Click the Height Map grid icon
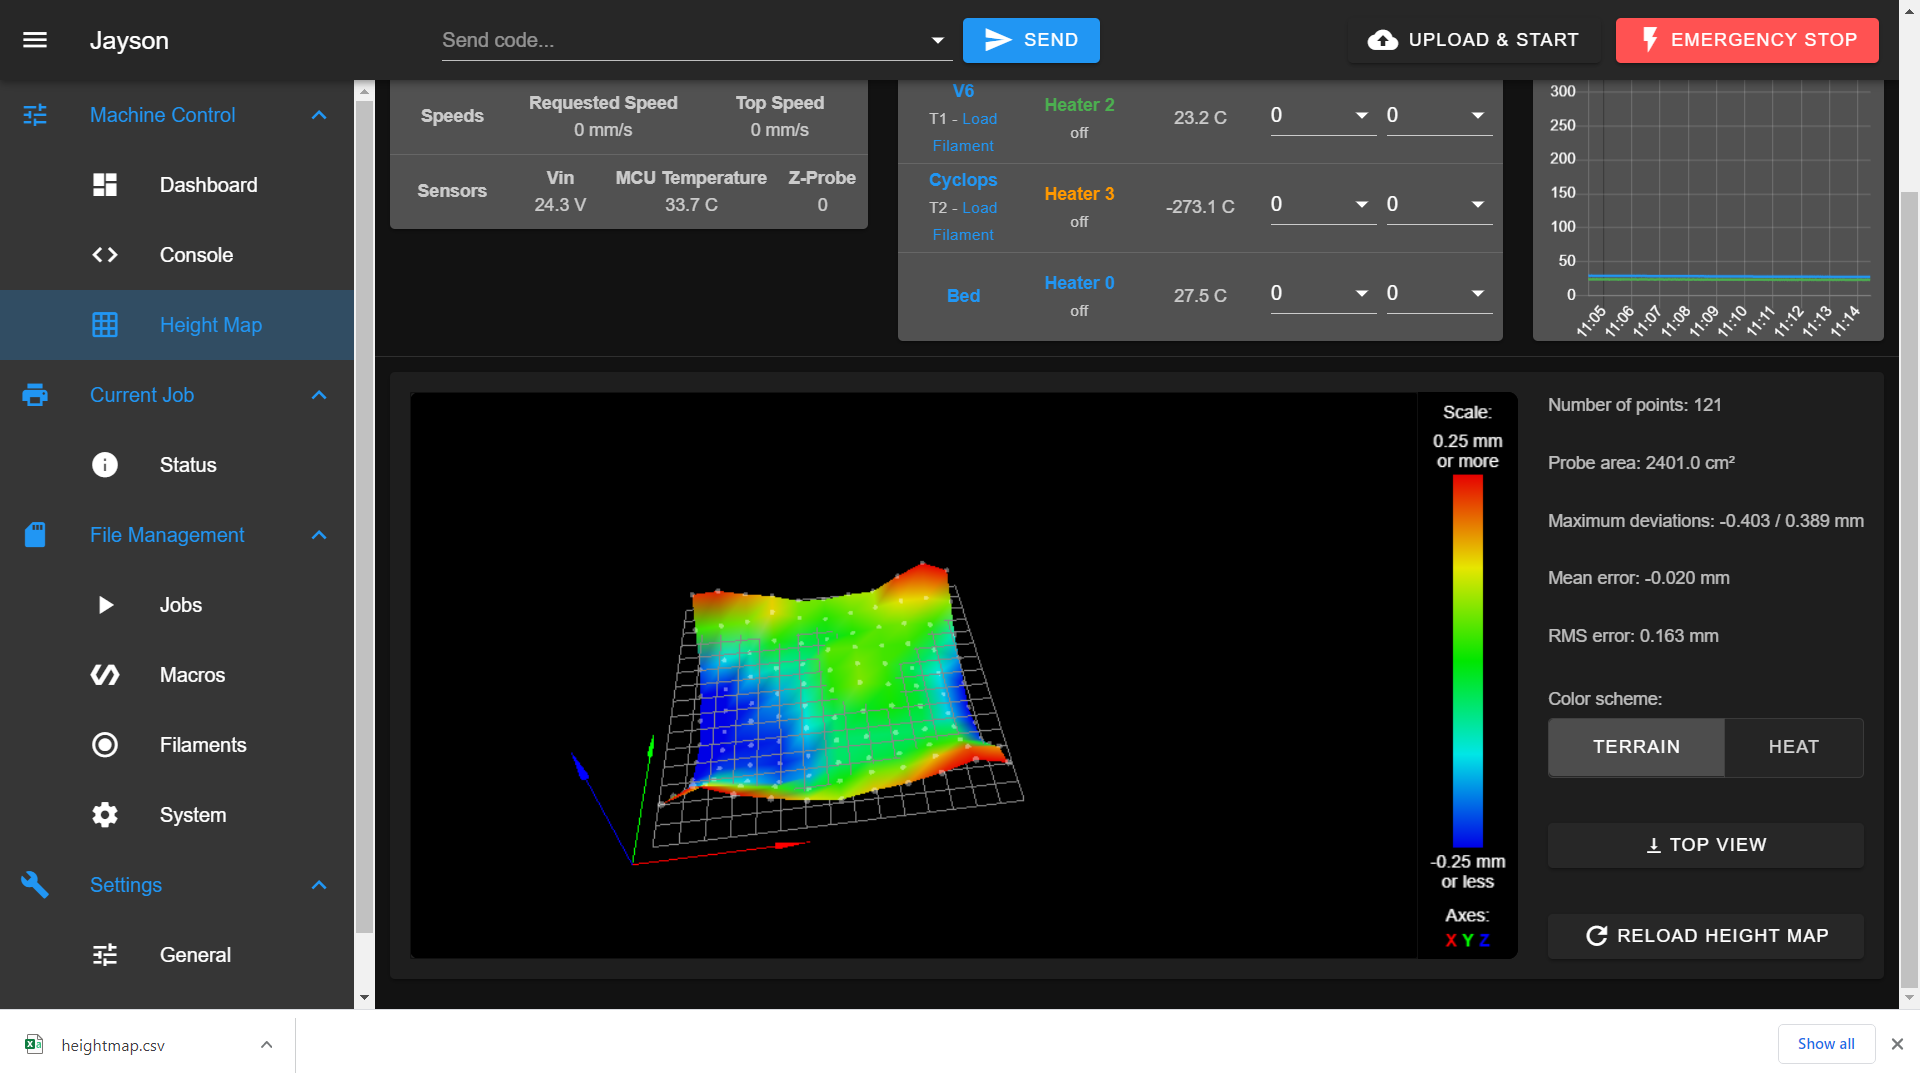1920x1080 pixels. [105, 325]
